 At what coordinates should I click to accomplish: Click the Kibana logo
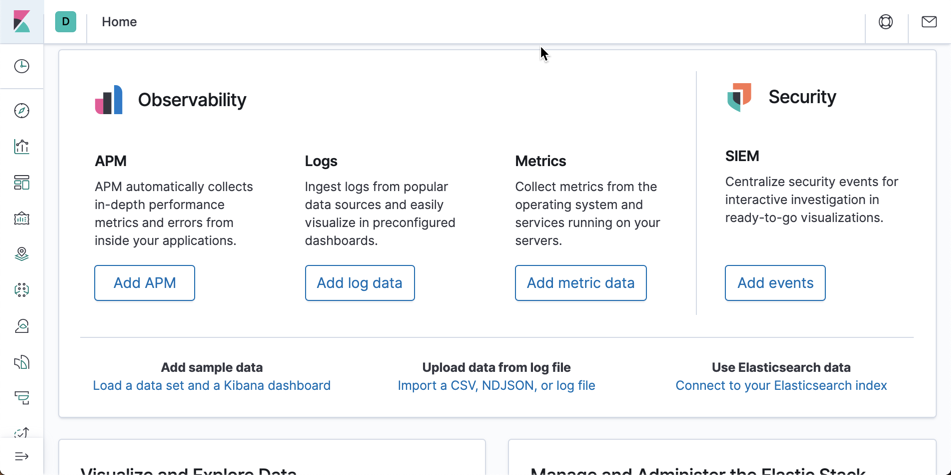click(21, 21)
